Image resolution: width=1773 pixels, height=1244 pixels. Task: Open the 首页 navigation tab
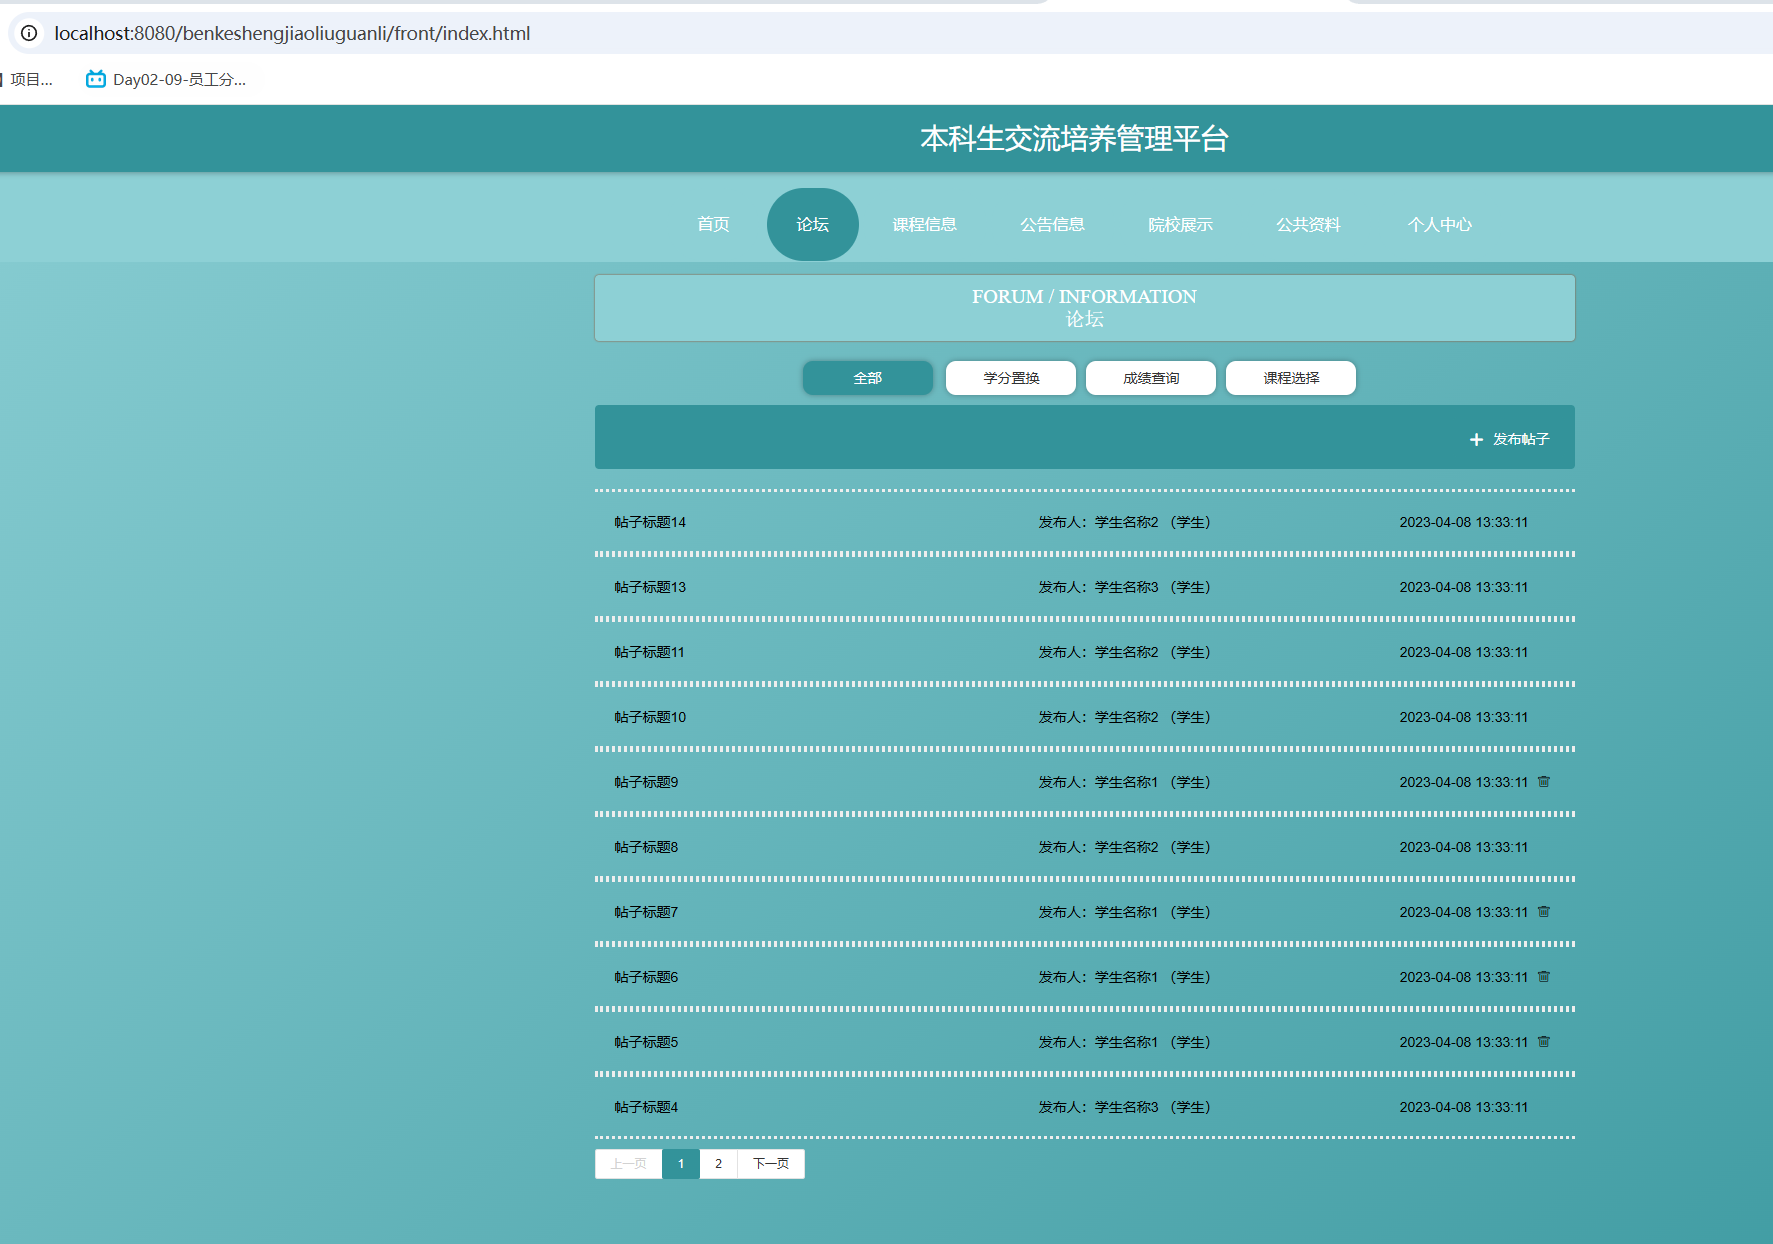click(713, 224)
